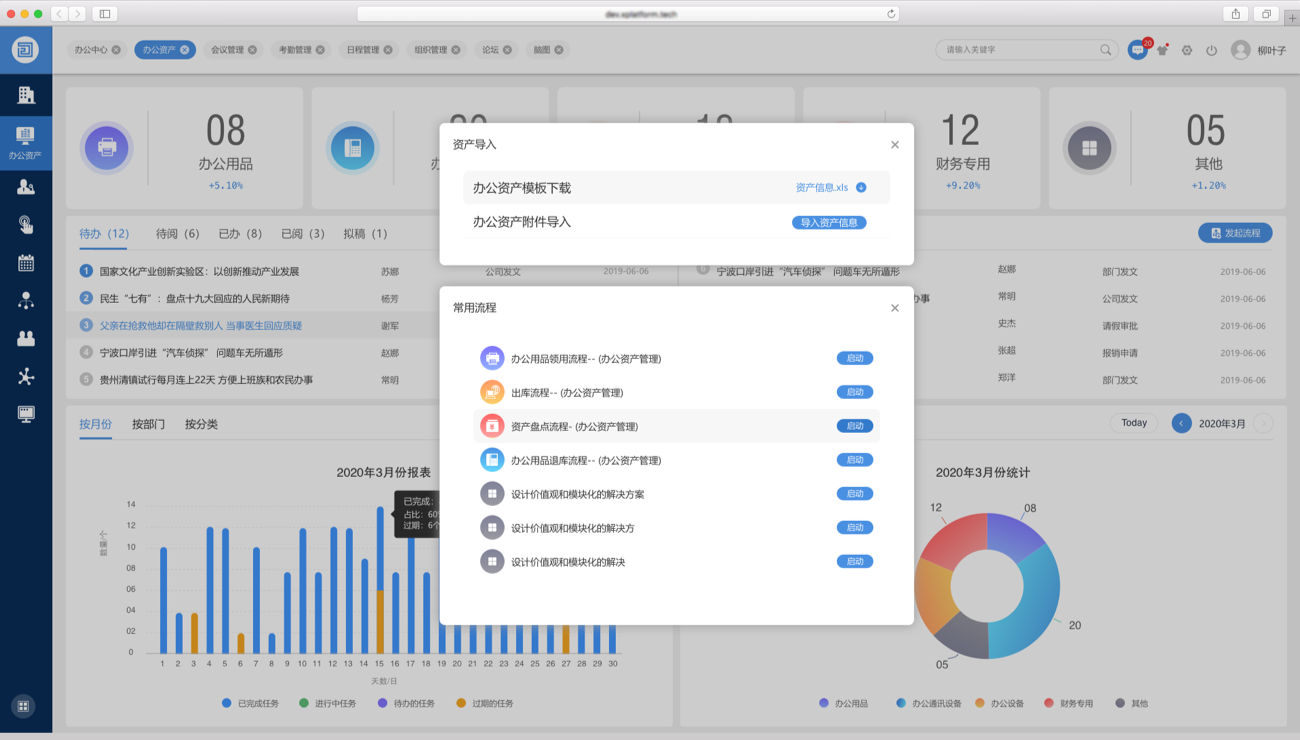
Task: Select the 待阅 (6) tab
Action: coord(177,234)
